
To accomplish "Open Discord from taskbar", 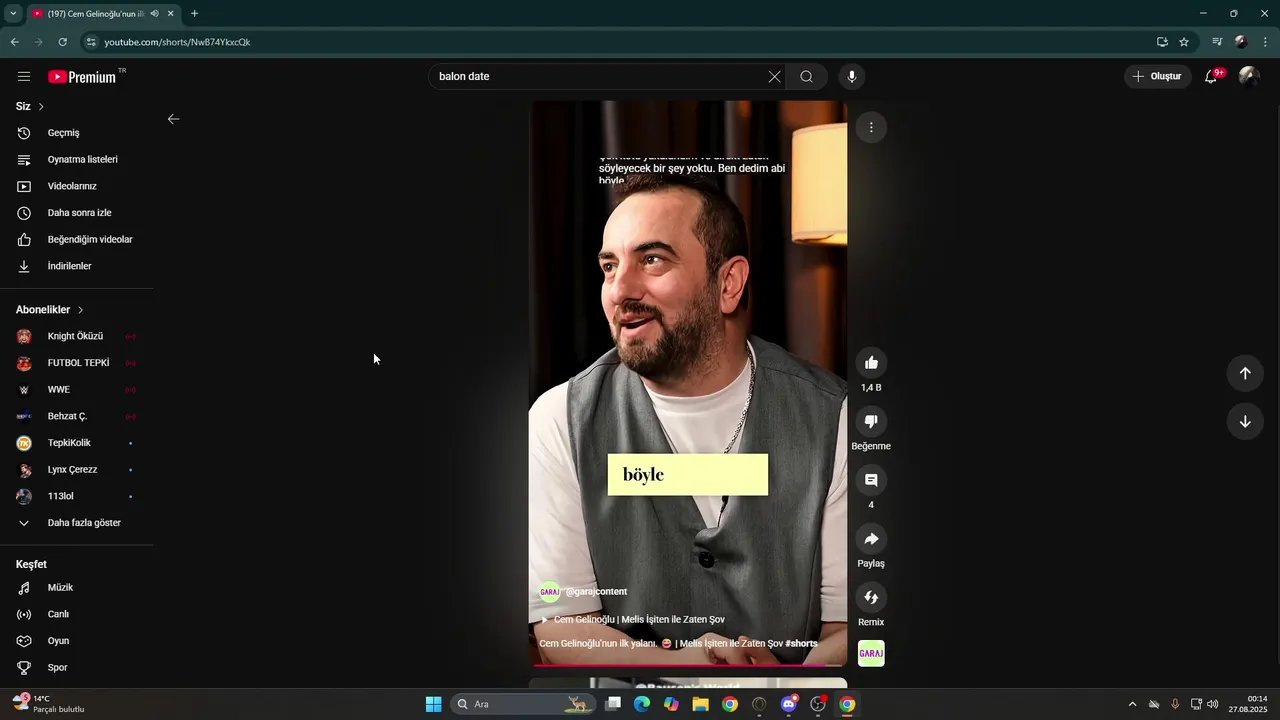I will click(x=789, y=704).
